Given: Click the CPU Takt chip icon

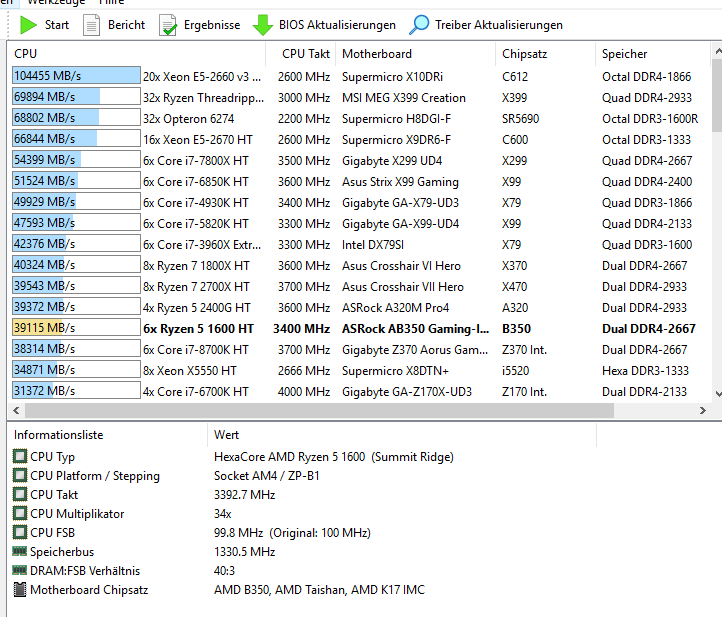Looking at the screenshot, I should click(20, 494).
